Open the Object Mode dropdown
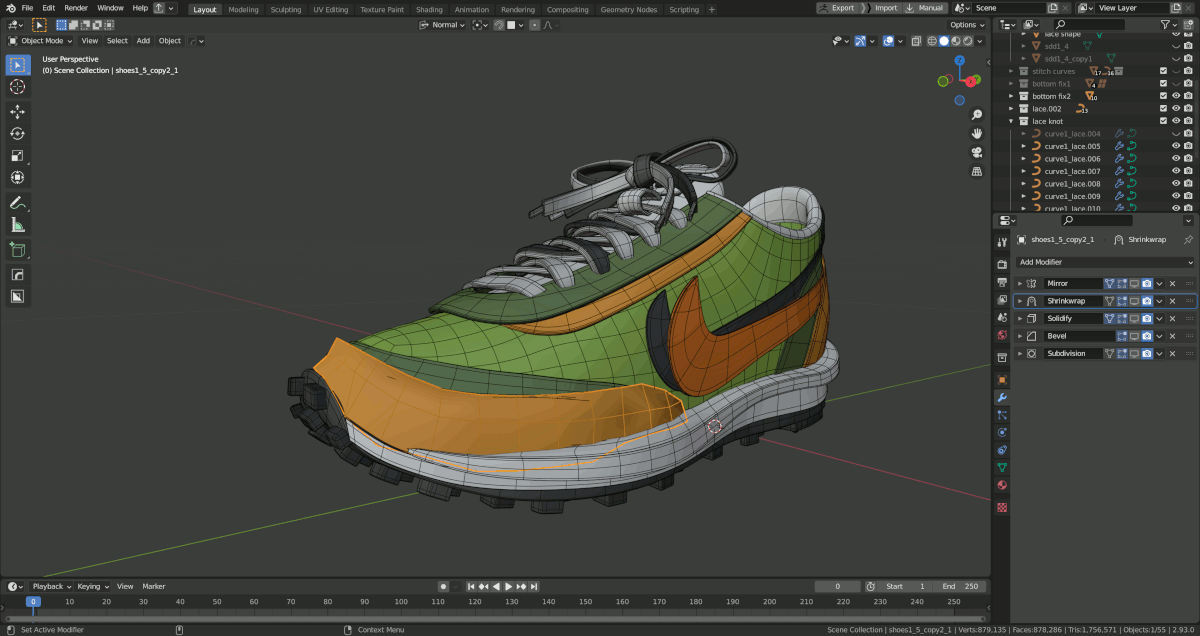This screenshot has height=636, width=1200. click(41, 41)
